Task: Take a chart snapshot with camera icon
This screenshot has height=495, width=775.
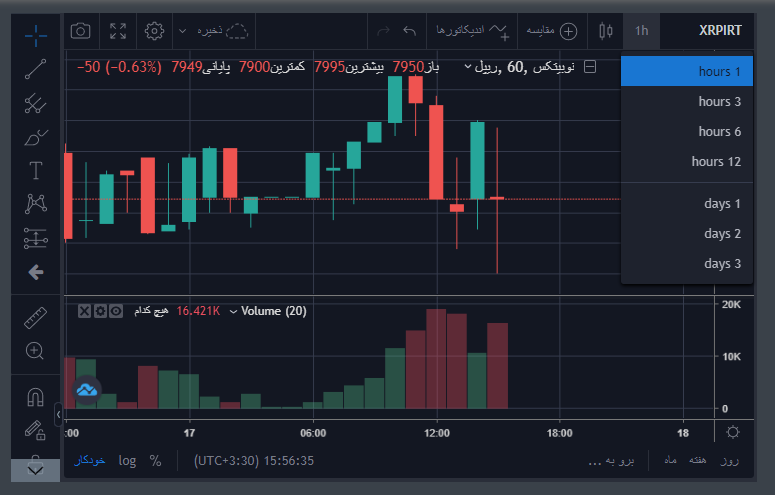Action: (x=81, y=30)
